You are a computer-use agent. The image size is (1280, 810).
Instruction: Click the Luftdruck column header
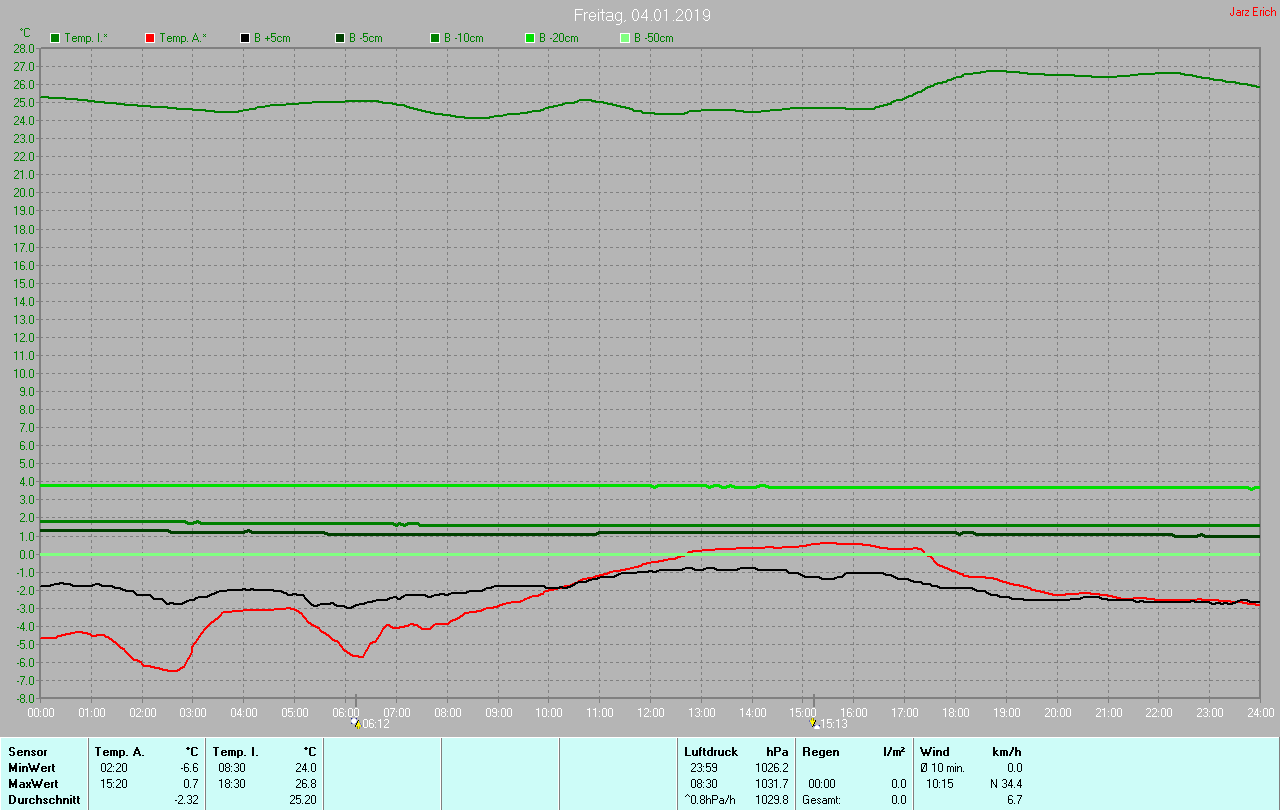point(710,751)
